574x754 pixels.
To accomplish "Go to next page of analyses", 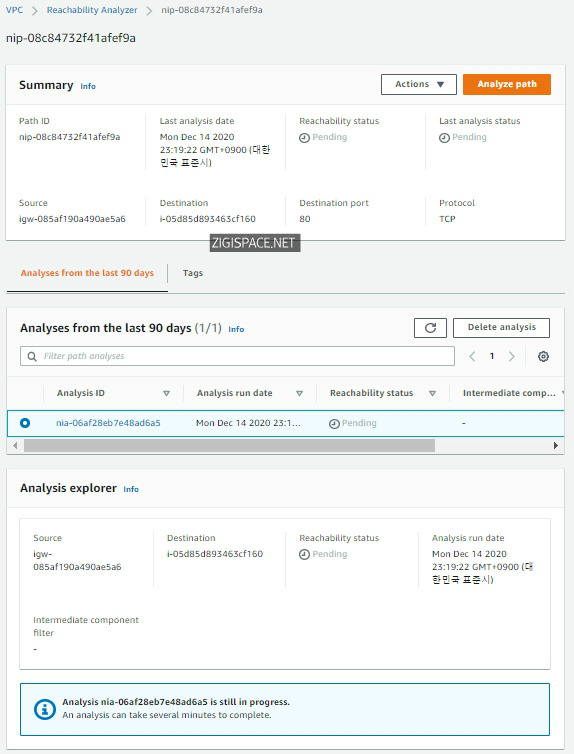I will pos(512,356).
